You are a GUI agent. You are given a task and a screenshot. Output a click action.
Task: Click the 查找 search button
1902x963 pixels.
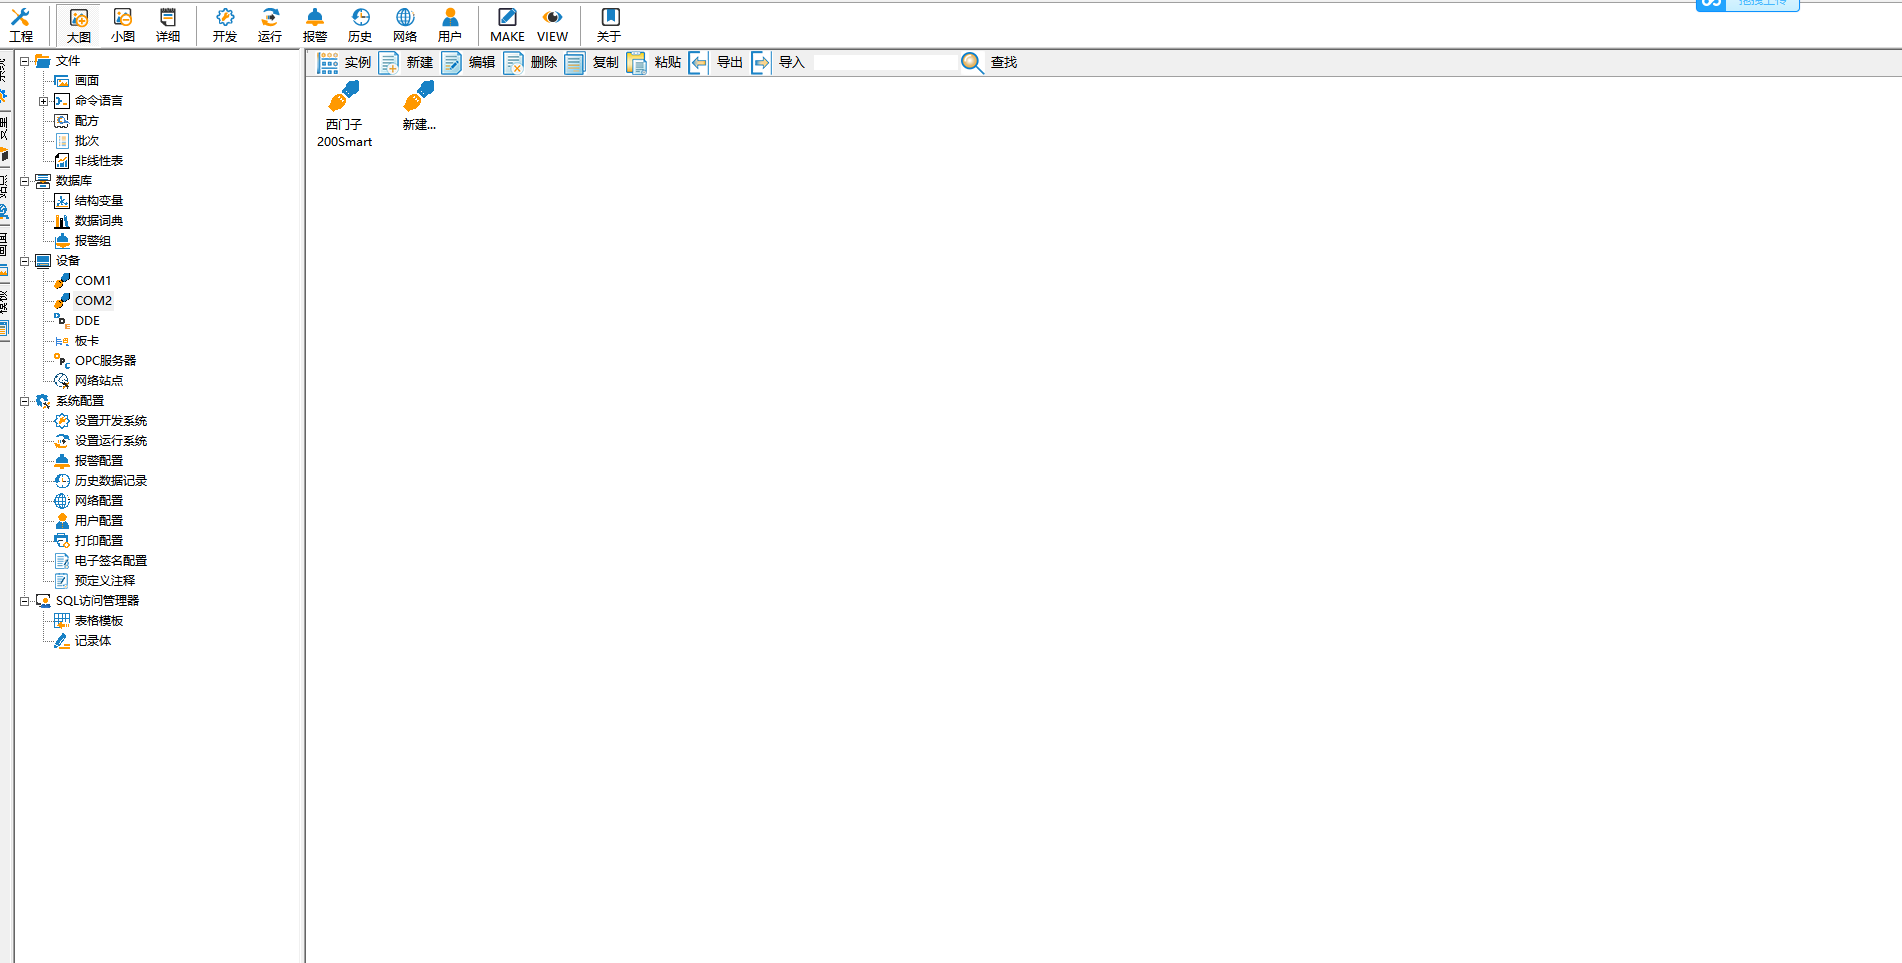tap(989, 62)
